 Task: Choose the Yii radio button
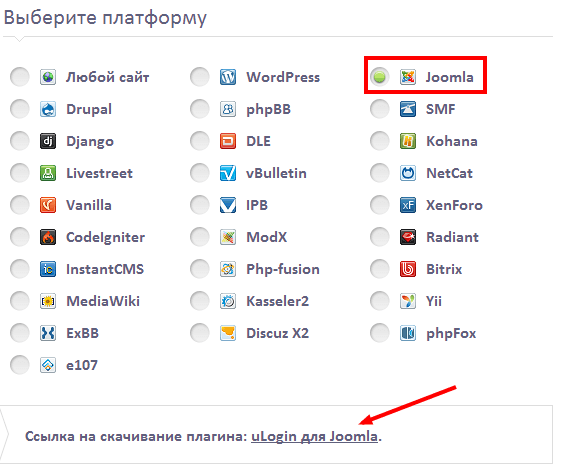(379, 301)
